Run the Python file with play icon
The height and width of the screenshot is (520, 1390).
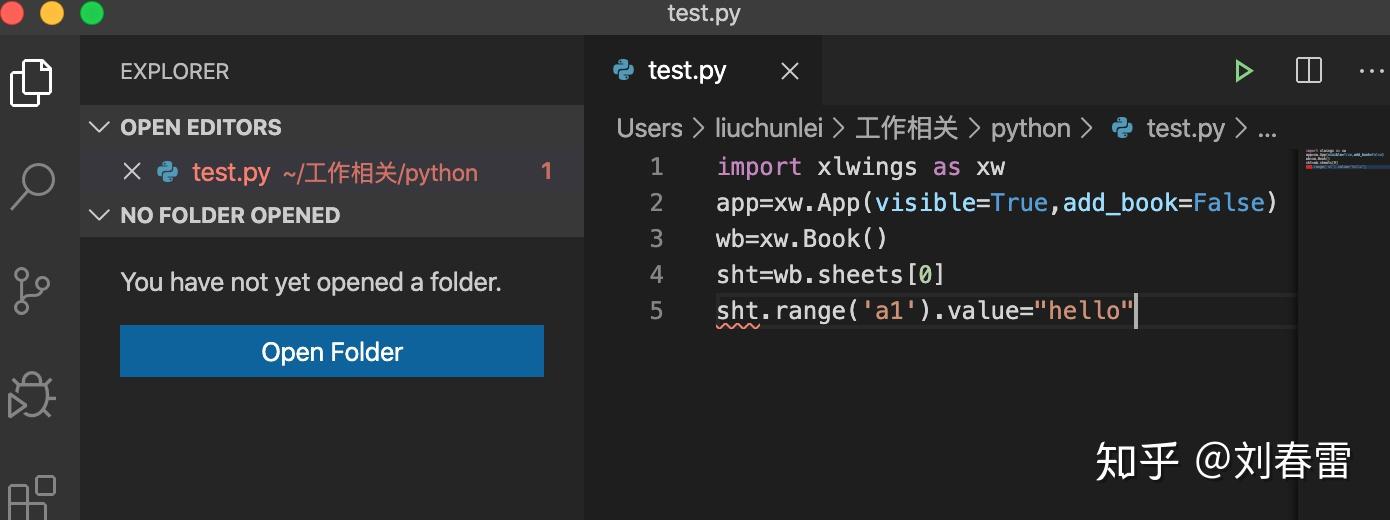1243,71
